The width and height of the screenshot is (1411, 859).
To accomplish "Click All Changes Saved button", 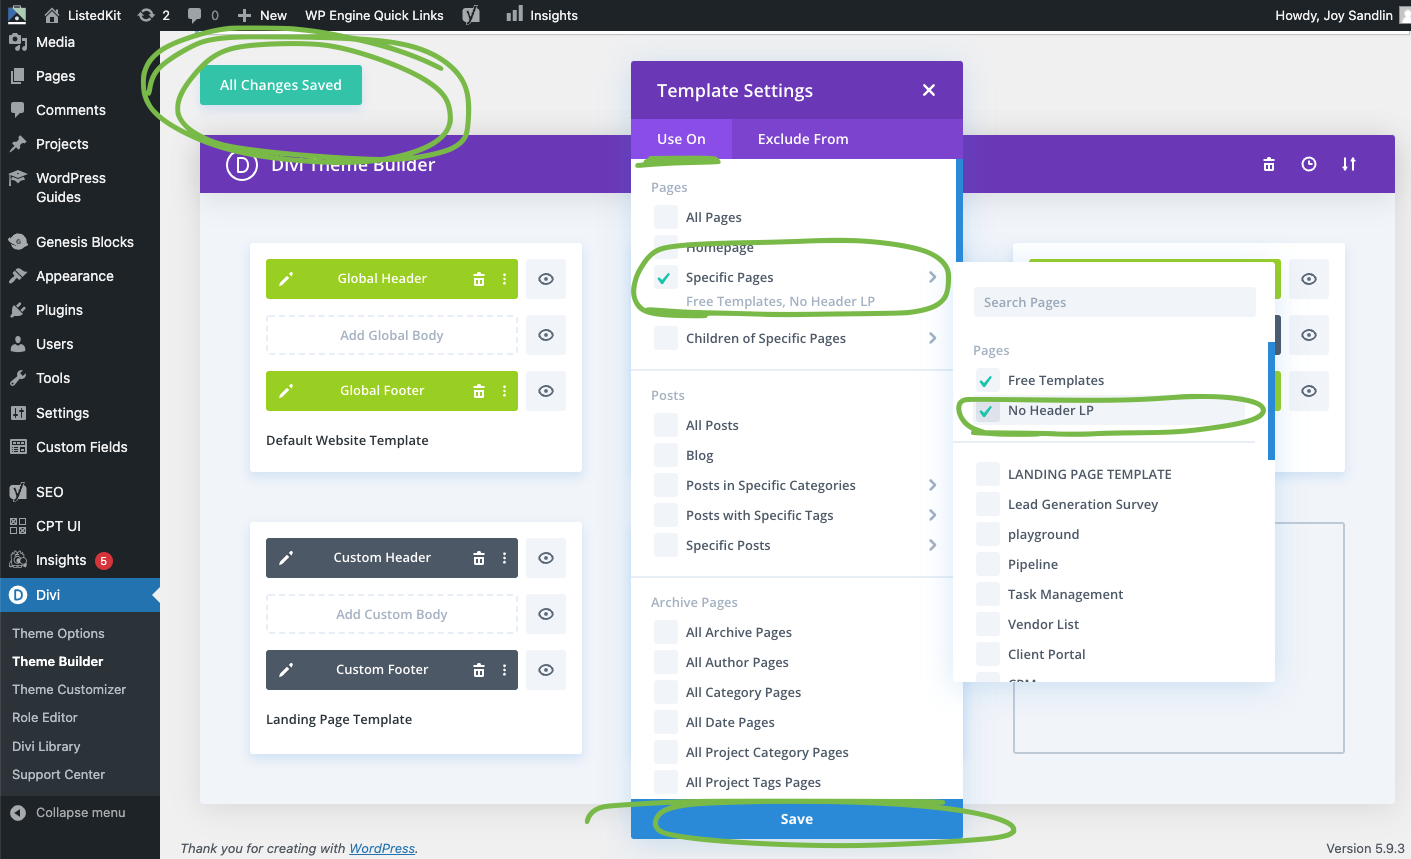I will click(281, 85).
